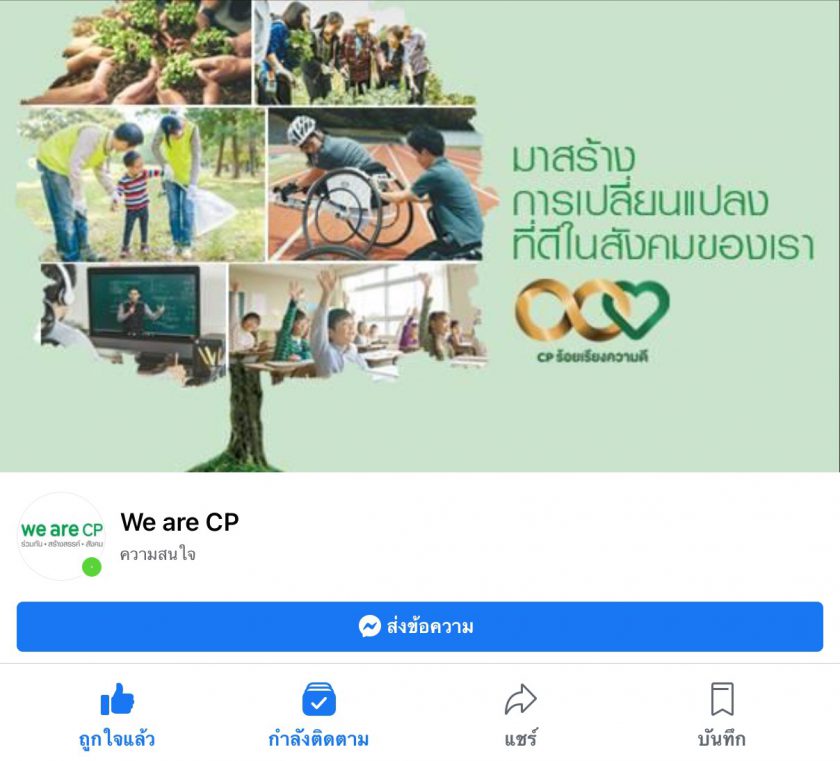This screenshot has width=840, height=761.
Task: Click the Messenger icon in the blue button
Action: pyautogui.click(x=370, y=627)
